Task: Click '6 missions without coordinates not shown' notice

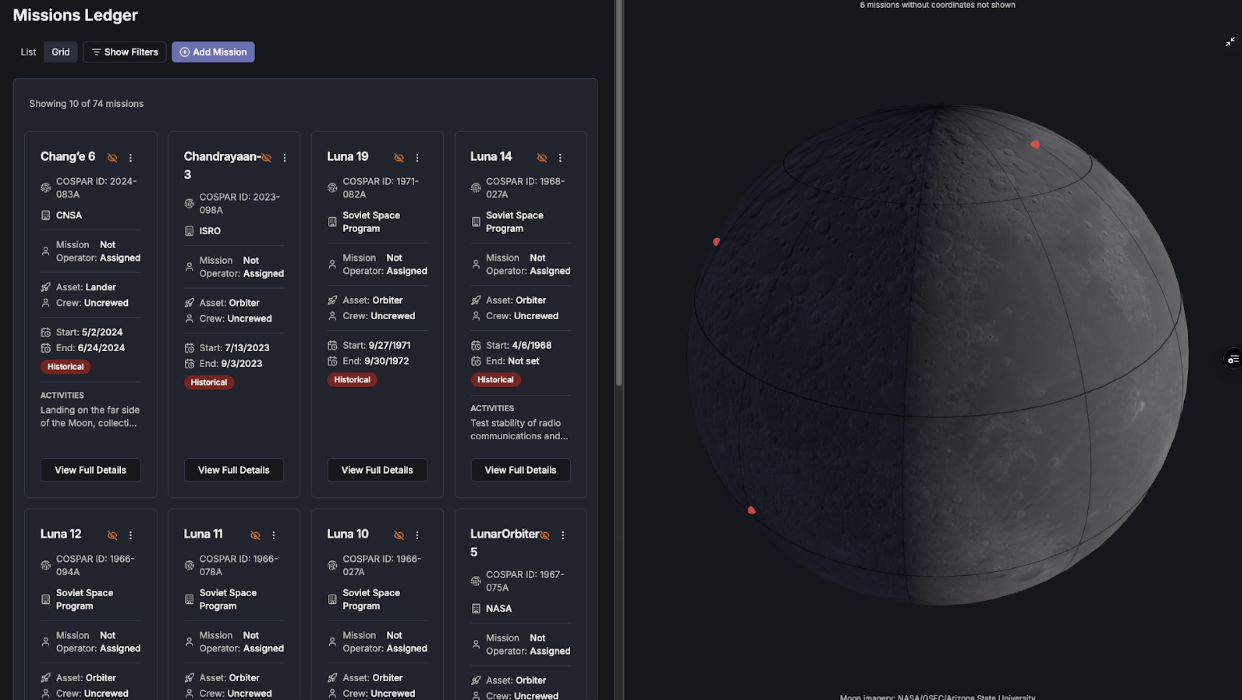Action: tap(937, 5)
